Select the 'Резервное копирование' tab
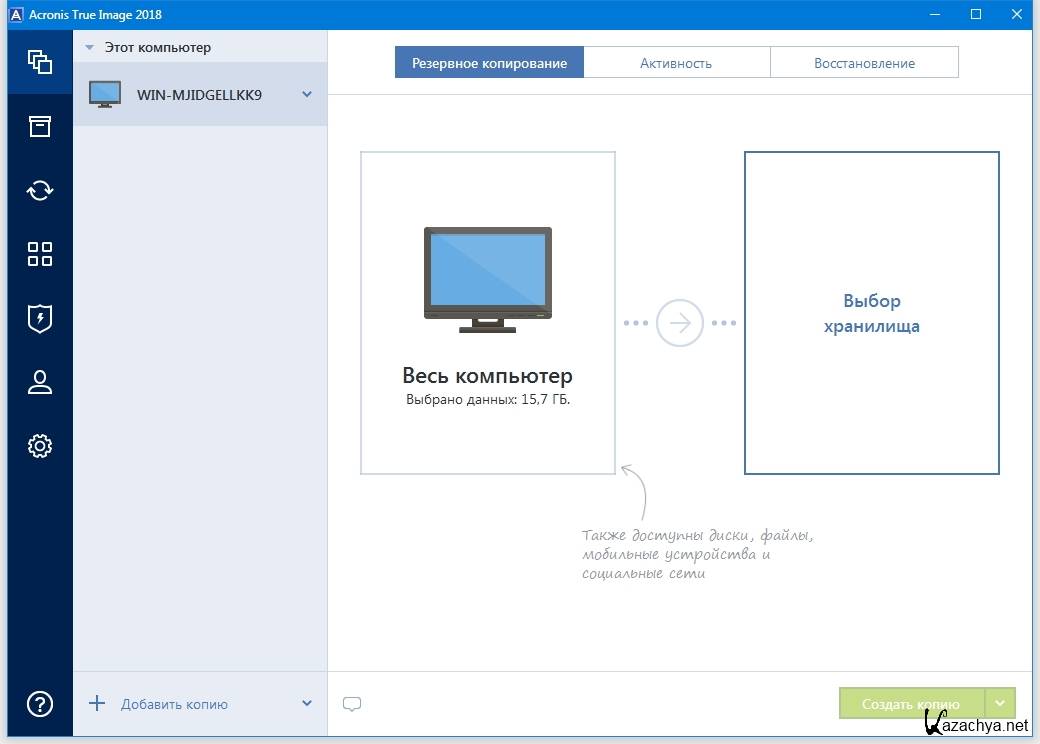 [x=489, y=63]
